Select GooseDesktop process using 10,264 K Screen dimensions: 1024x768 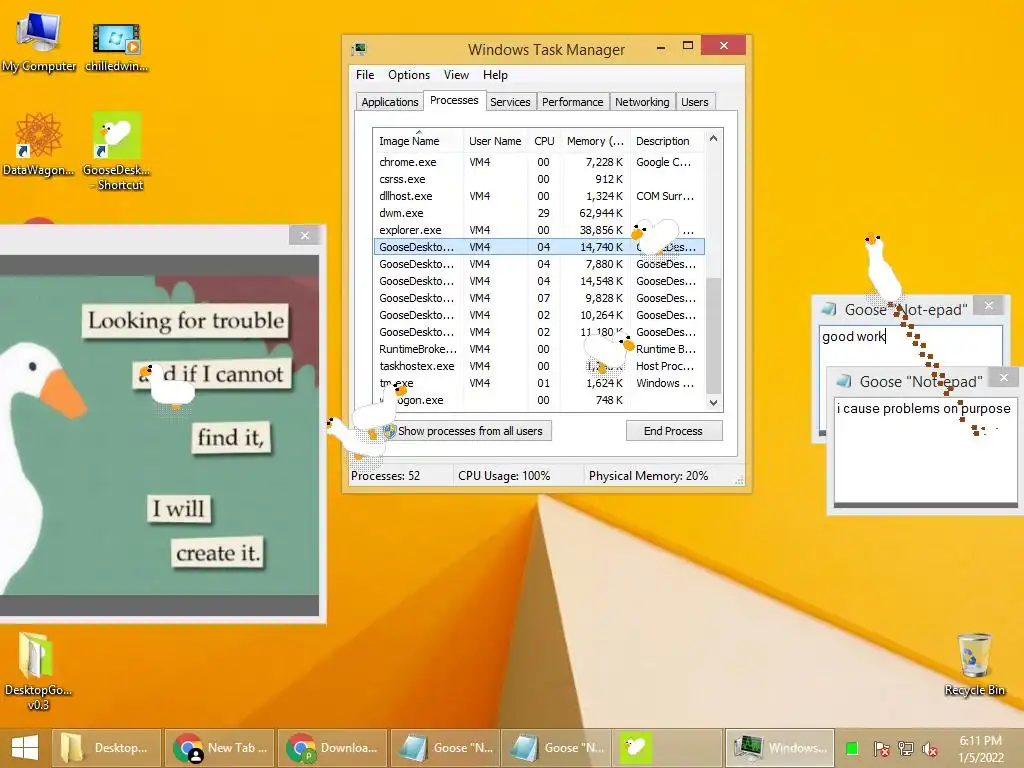(x=539, y=315)
